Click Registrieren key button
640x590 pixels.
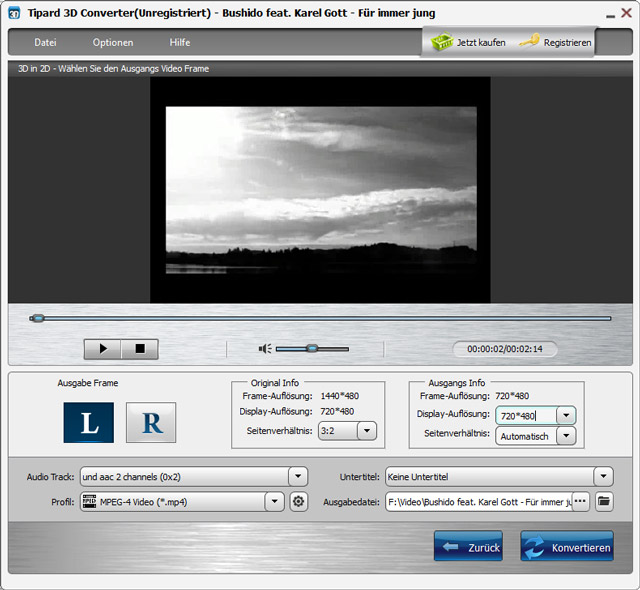pyautogui.click(x=555, y=42)
